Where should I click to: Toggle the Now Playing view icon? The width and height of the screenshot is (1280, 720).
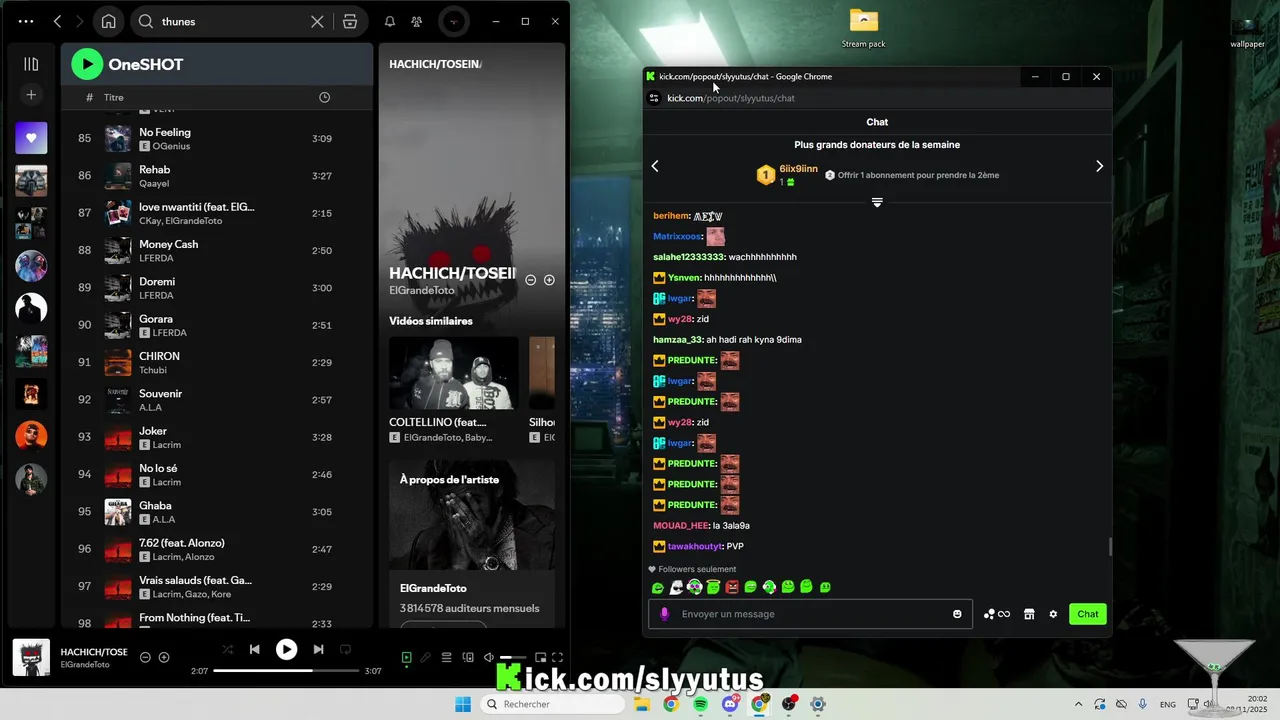pyautogui.click(x=406, y=657)
